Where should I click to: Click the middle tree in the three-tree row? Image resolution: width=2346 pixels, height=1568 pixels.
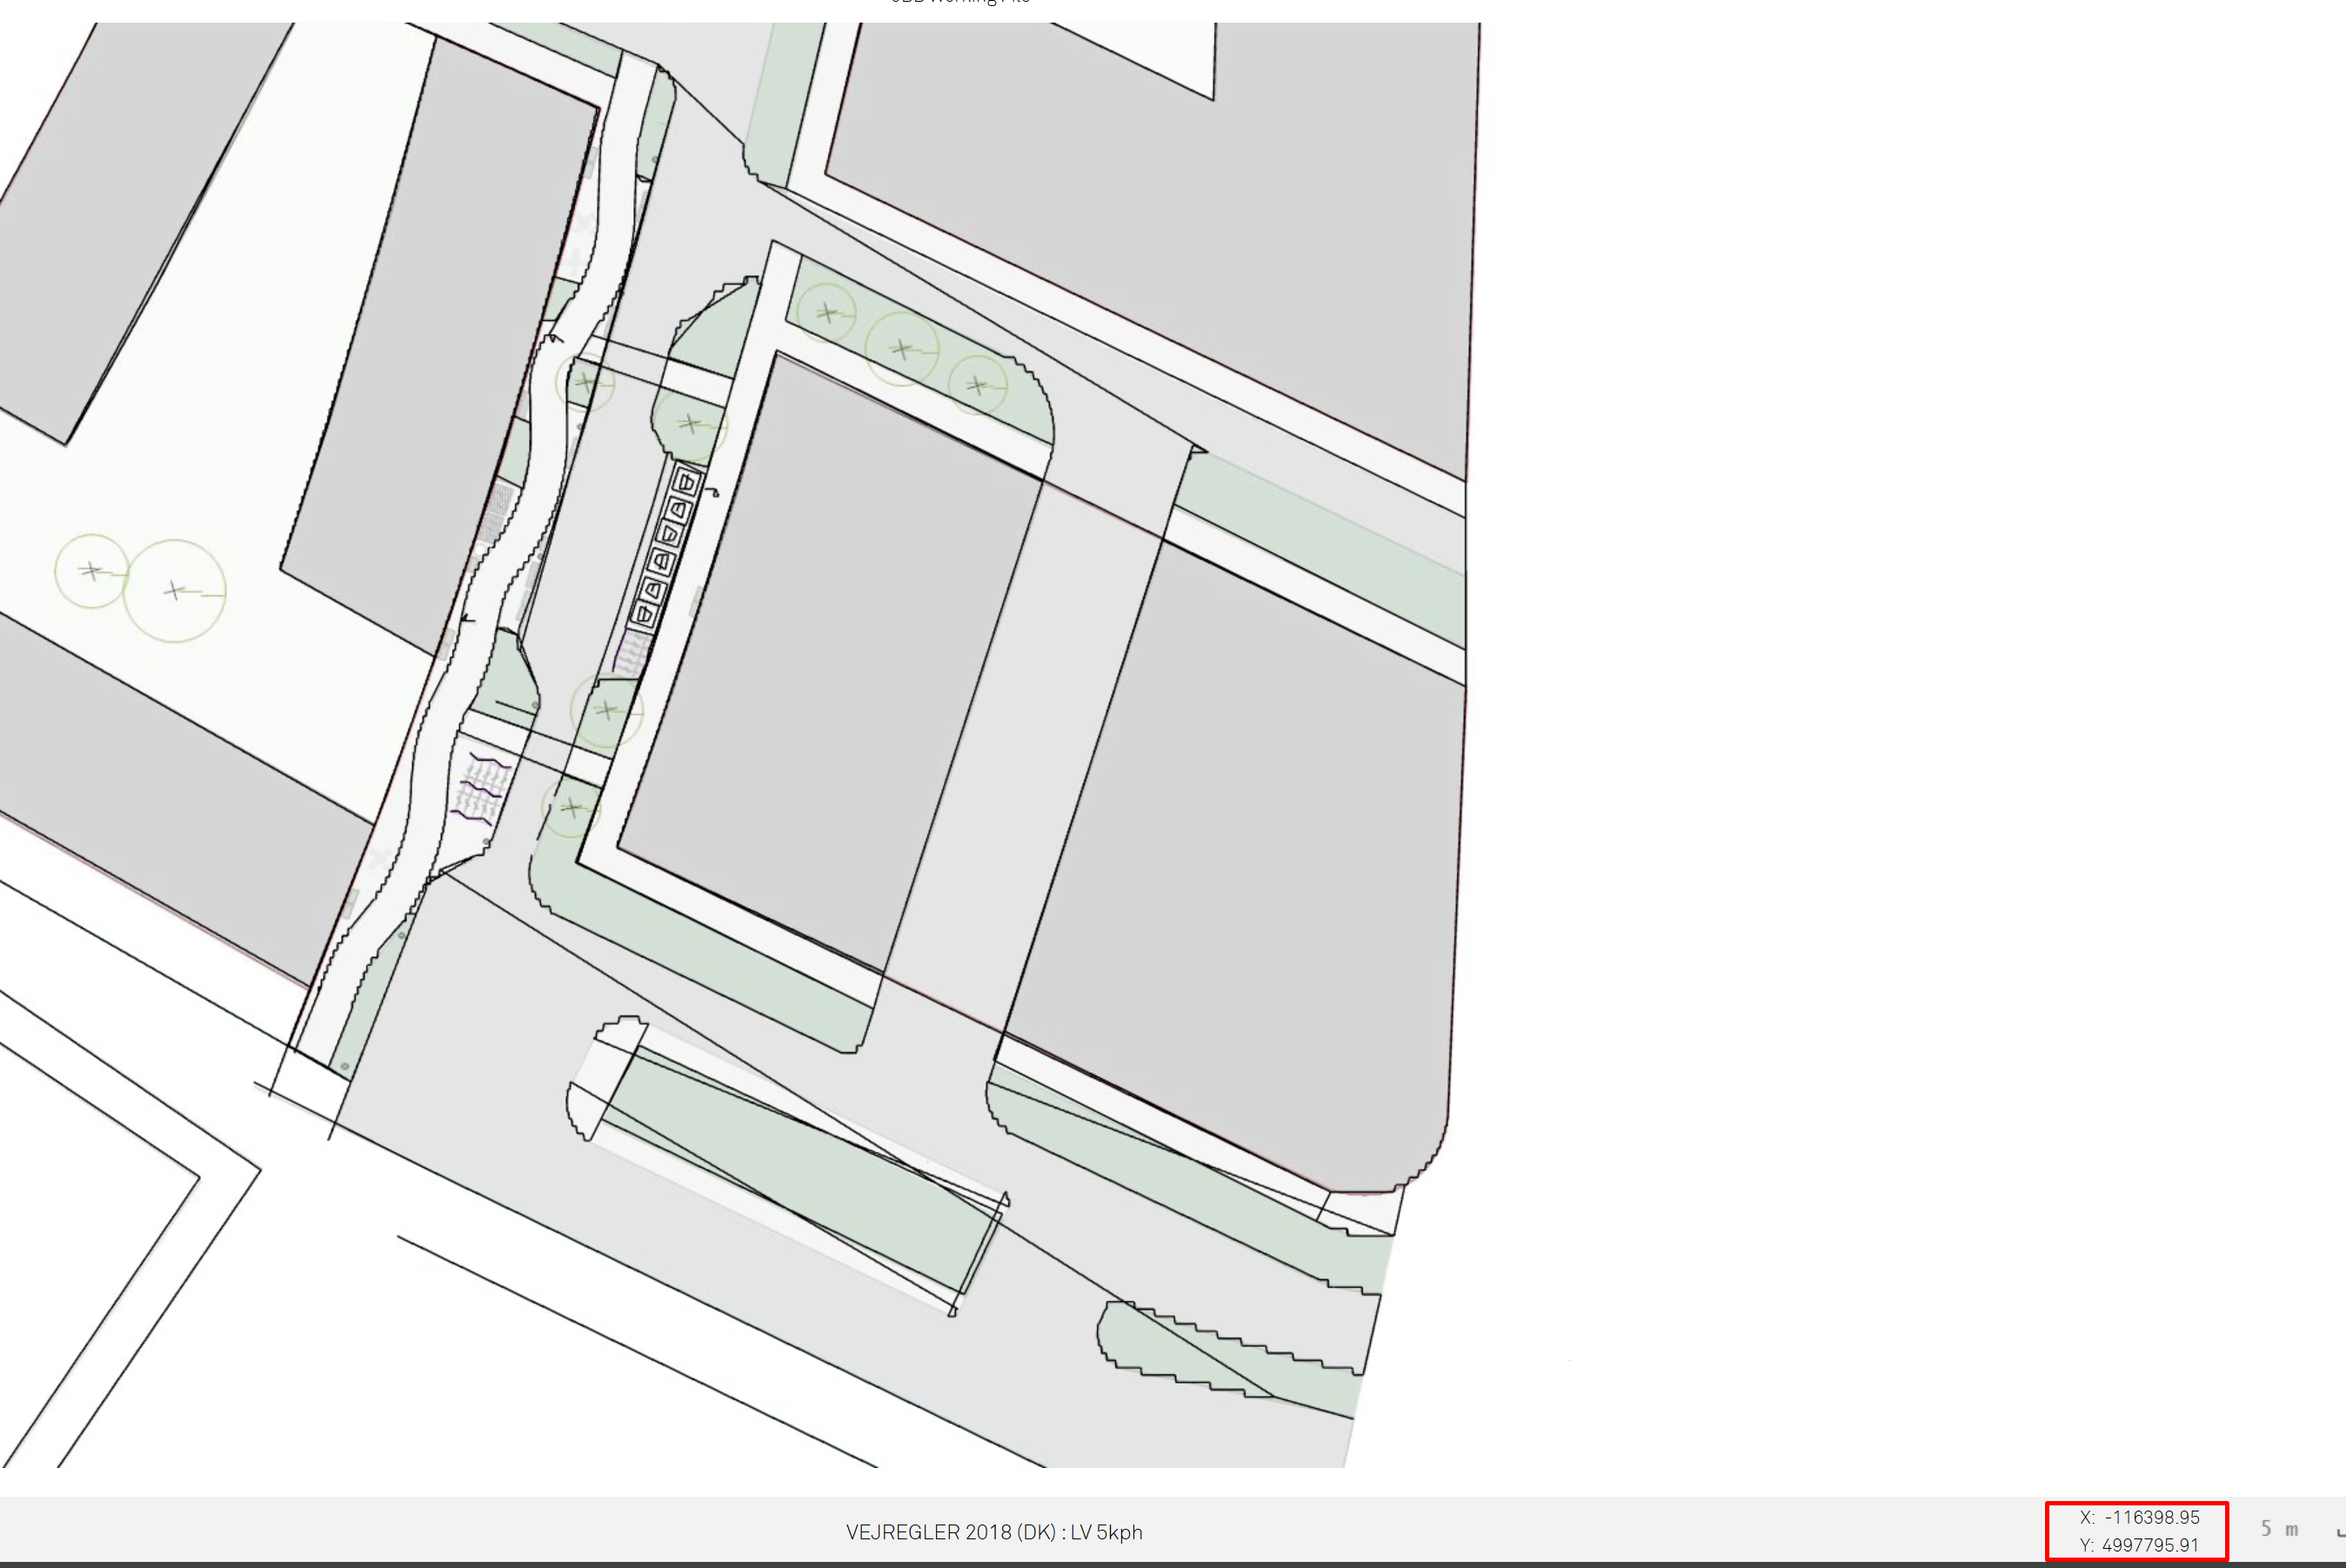[x=902, y=349]
